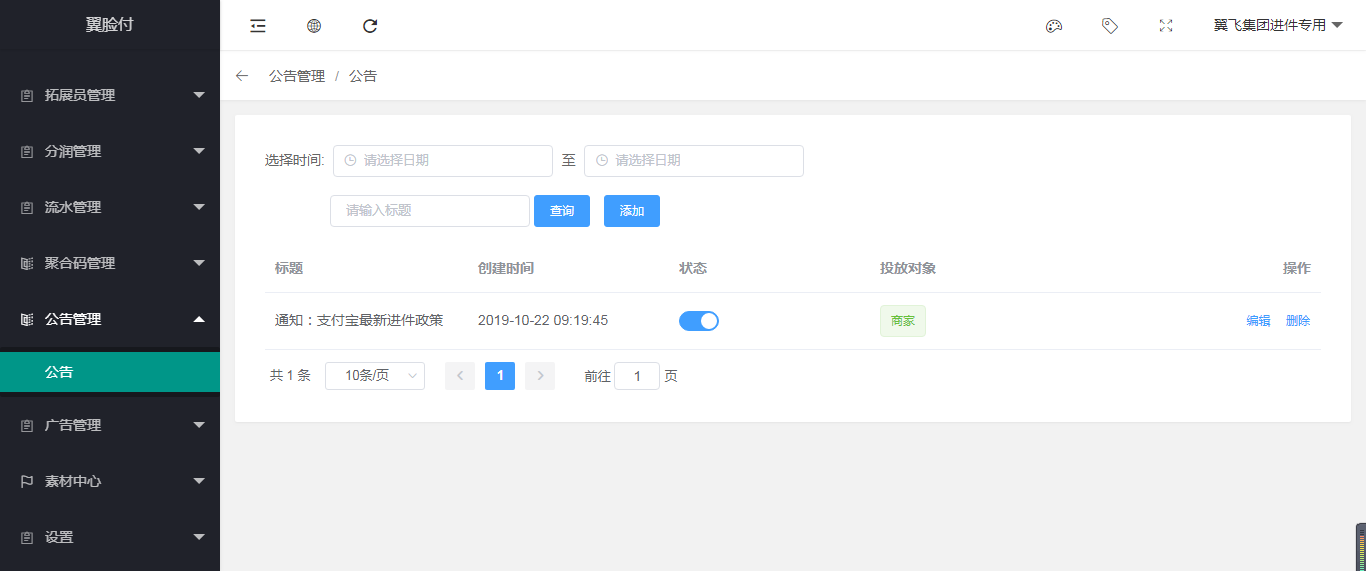Open the 拓展员管理 menu label
1366x571 pixels.
pyautogui.click(x=80, y=95)
